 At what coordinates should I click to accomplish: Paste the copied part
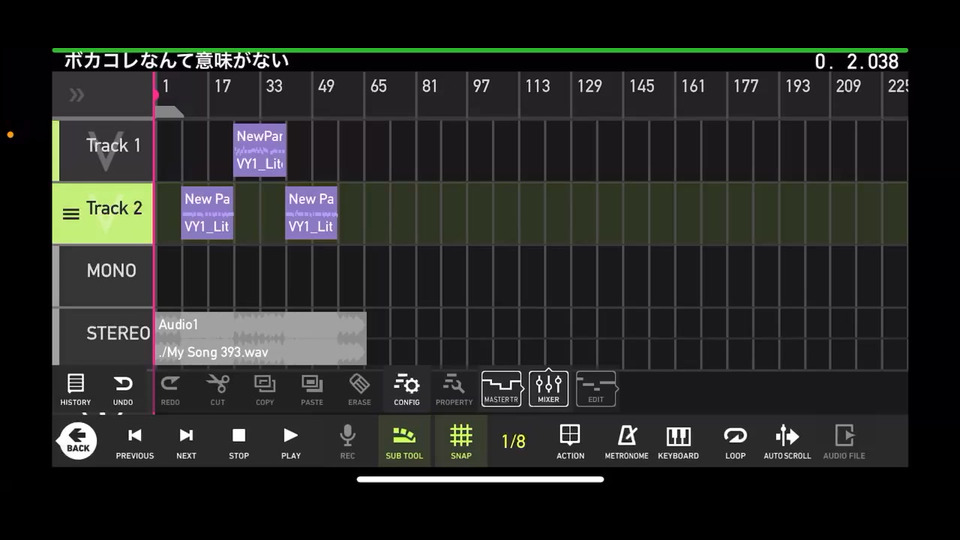(x=312, y=389)
